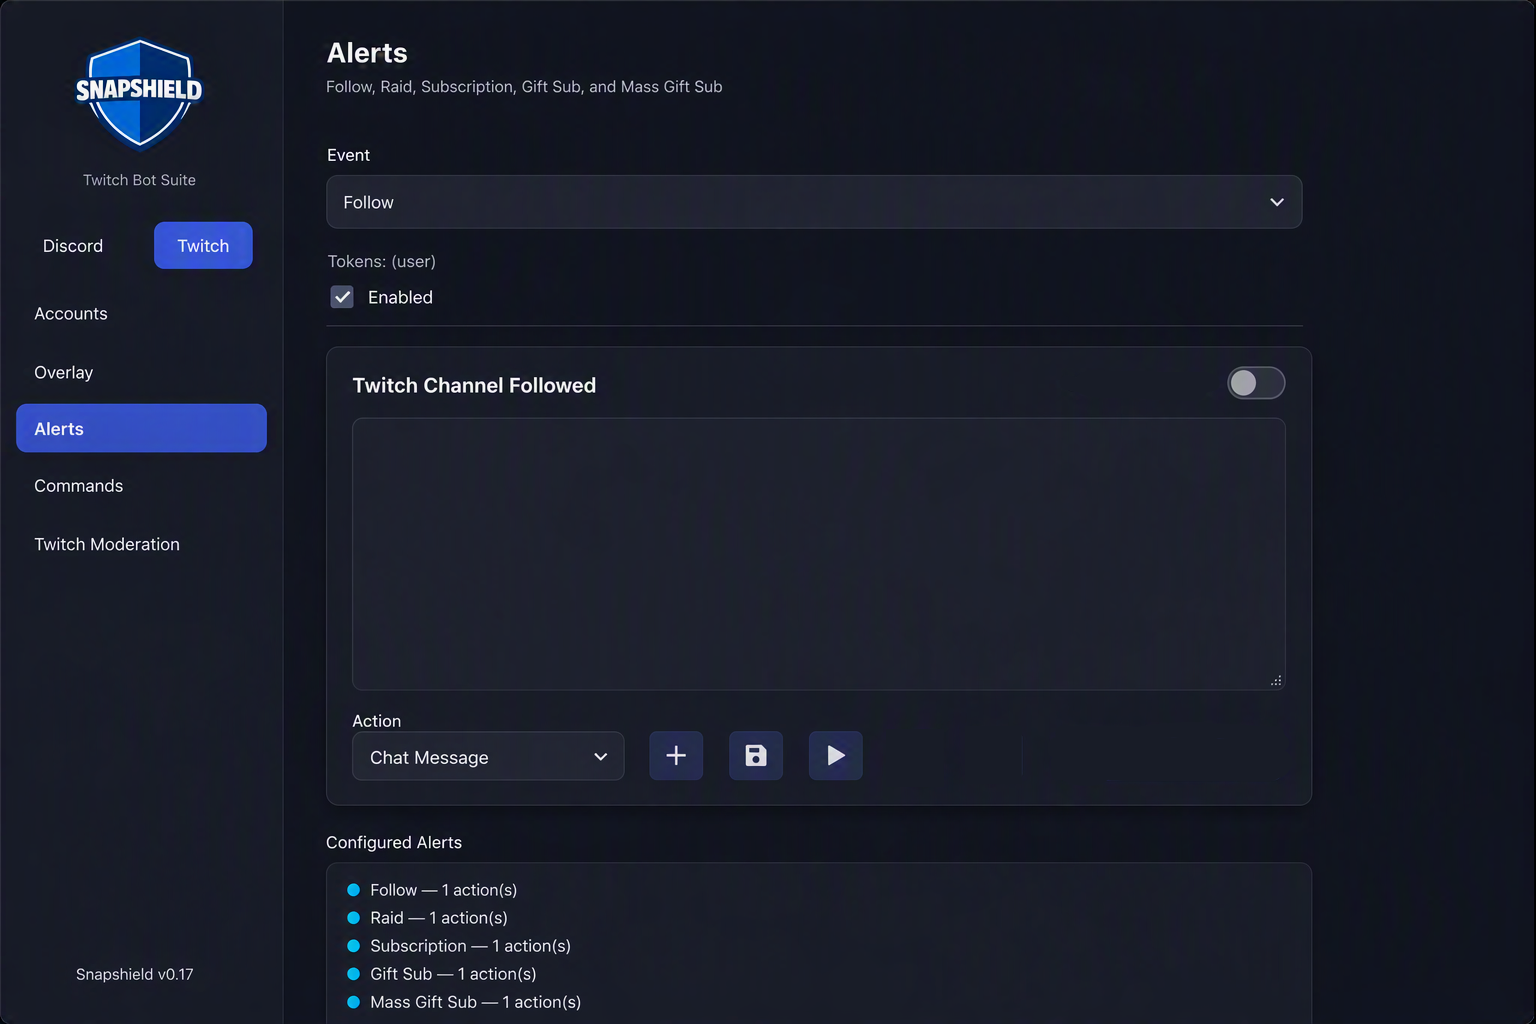Go to the Alerts section

(x=141, y=429)
